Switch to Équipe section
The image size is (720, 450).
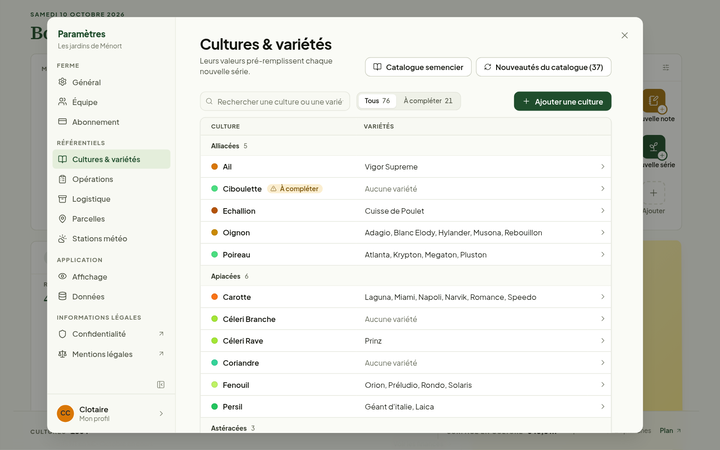(x=111, y=102)
